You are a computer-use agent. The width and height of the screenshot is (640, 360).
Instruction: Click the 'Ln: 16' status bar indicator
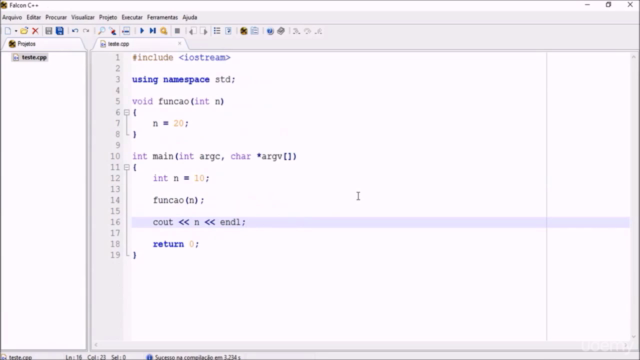74,357
